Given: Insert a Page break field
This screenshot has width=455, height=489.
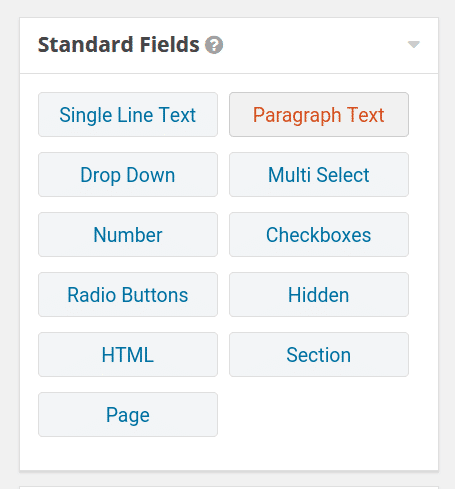Looking at the screenshot, I should coord(128,415).
